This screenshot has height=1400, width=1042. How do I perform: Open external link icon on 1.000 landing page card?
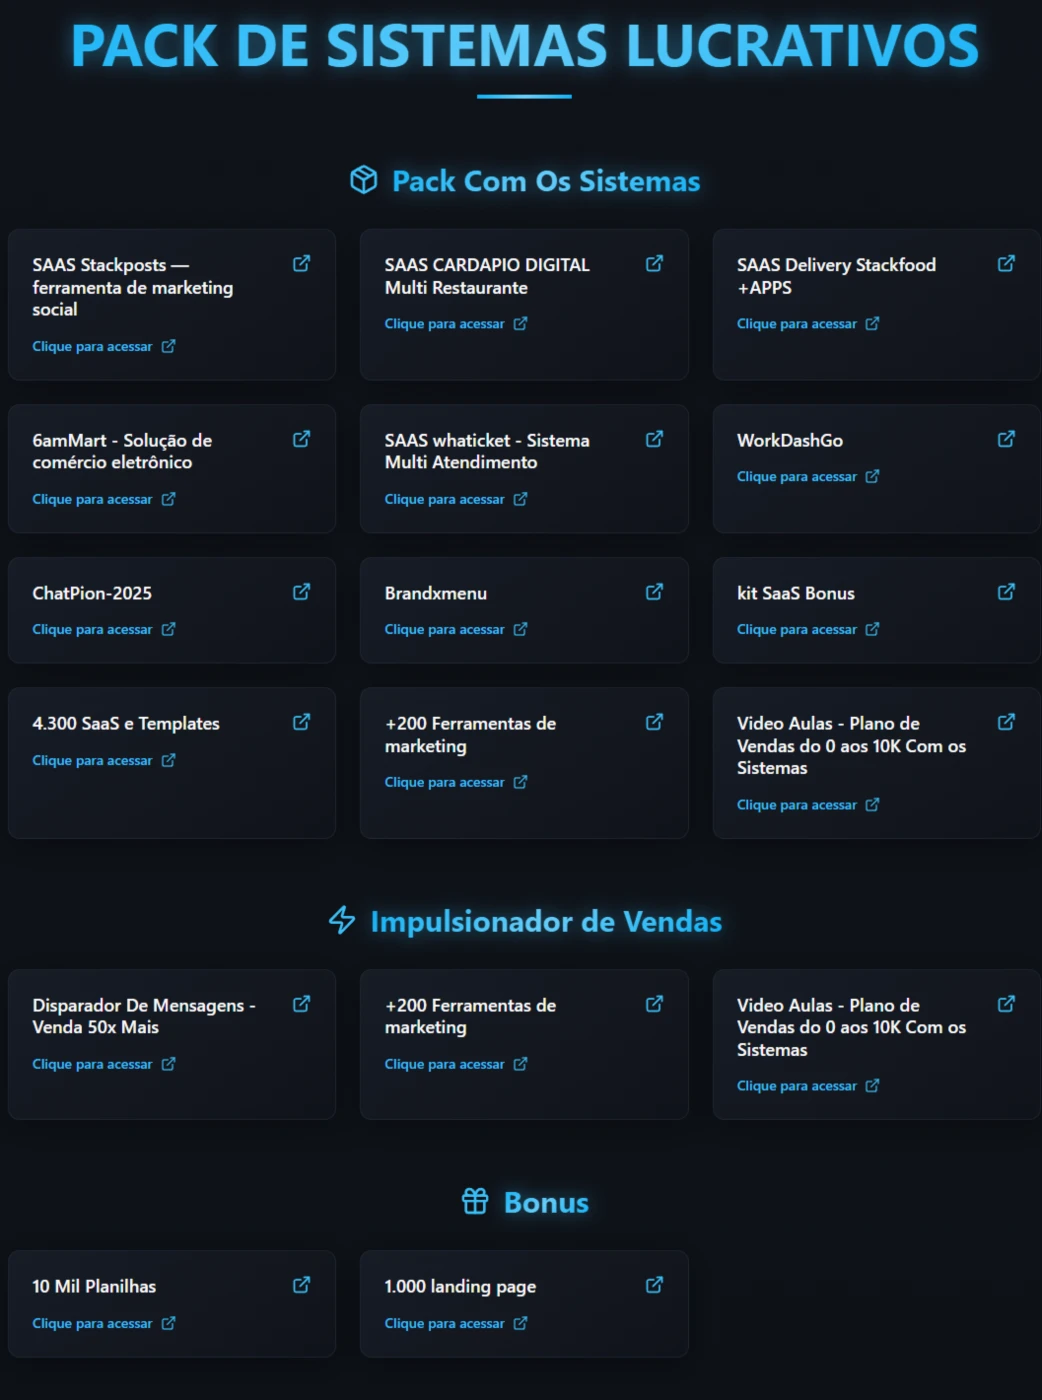point(654,1285)
